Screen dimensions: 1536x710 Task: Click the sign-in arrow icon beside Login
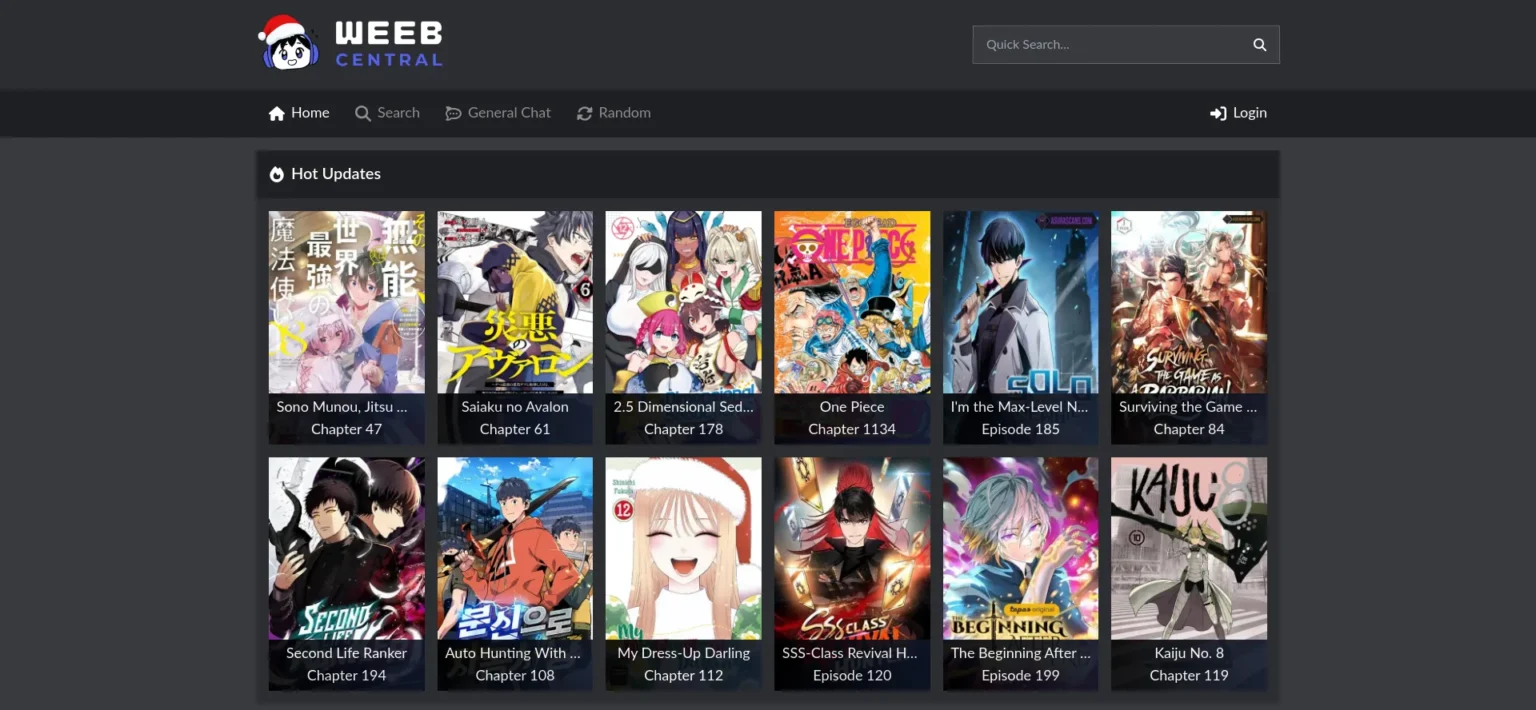(1218, 113)
